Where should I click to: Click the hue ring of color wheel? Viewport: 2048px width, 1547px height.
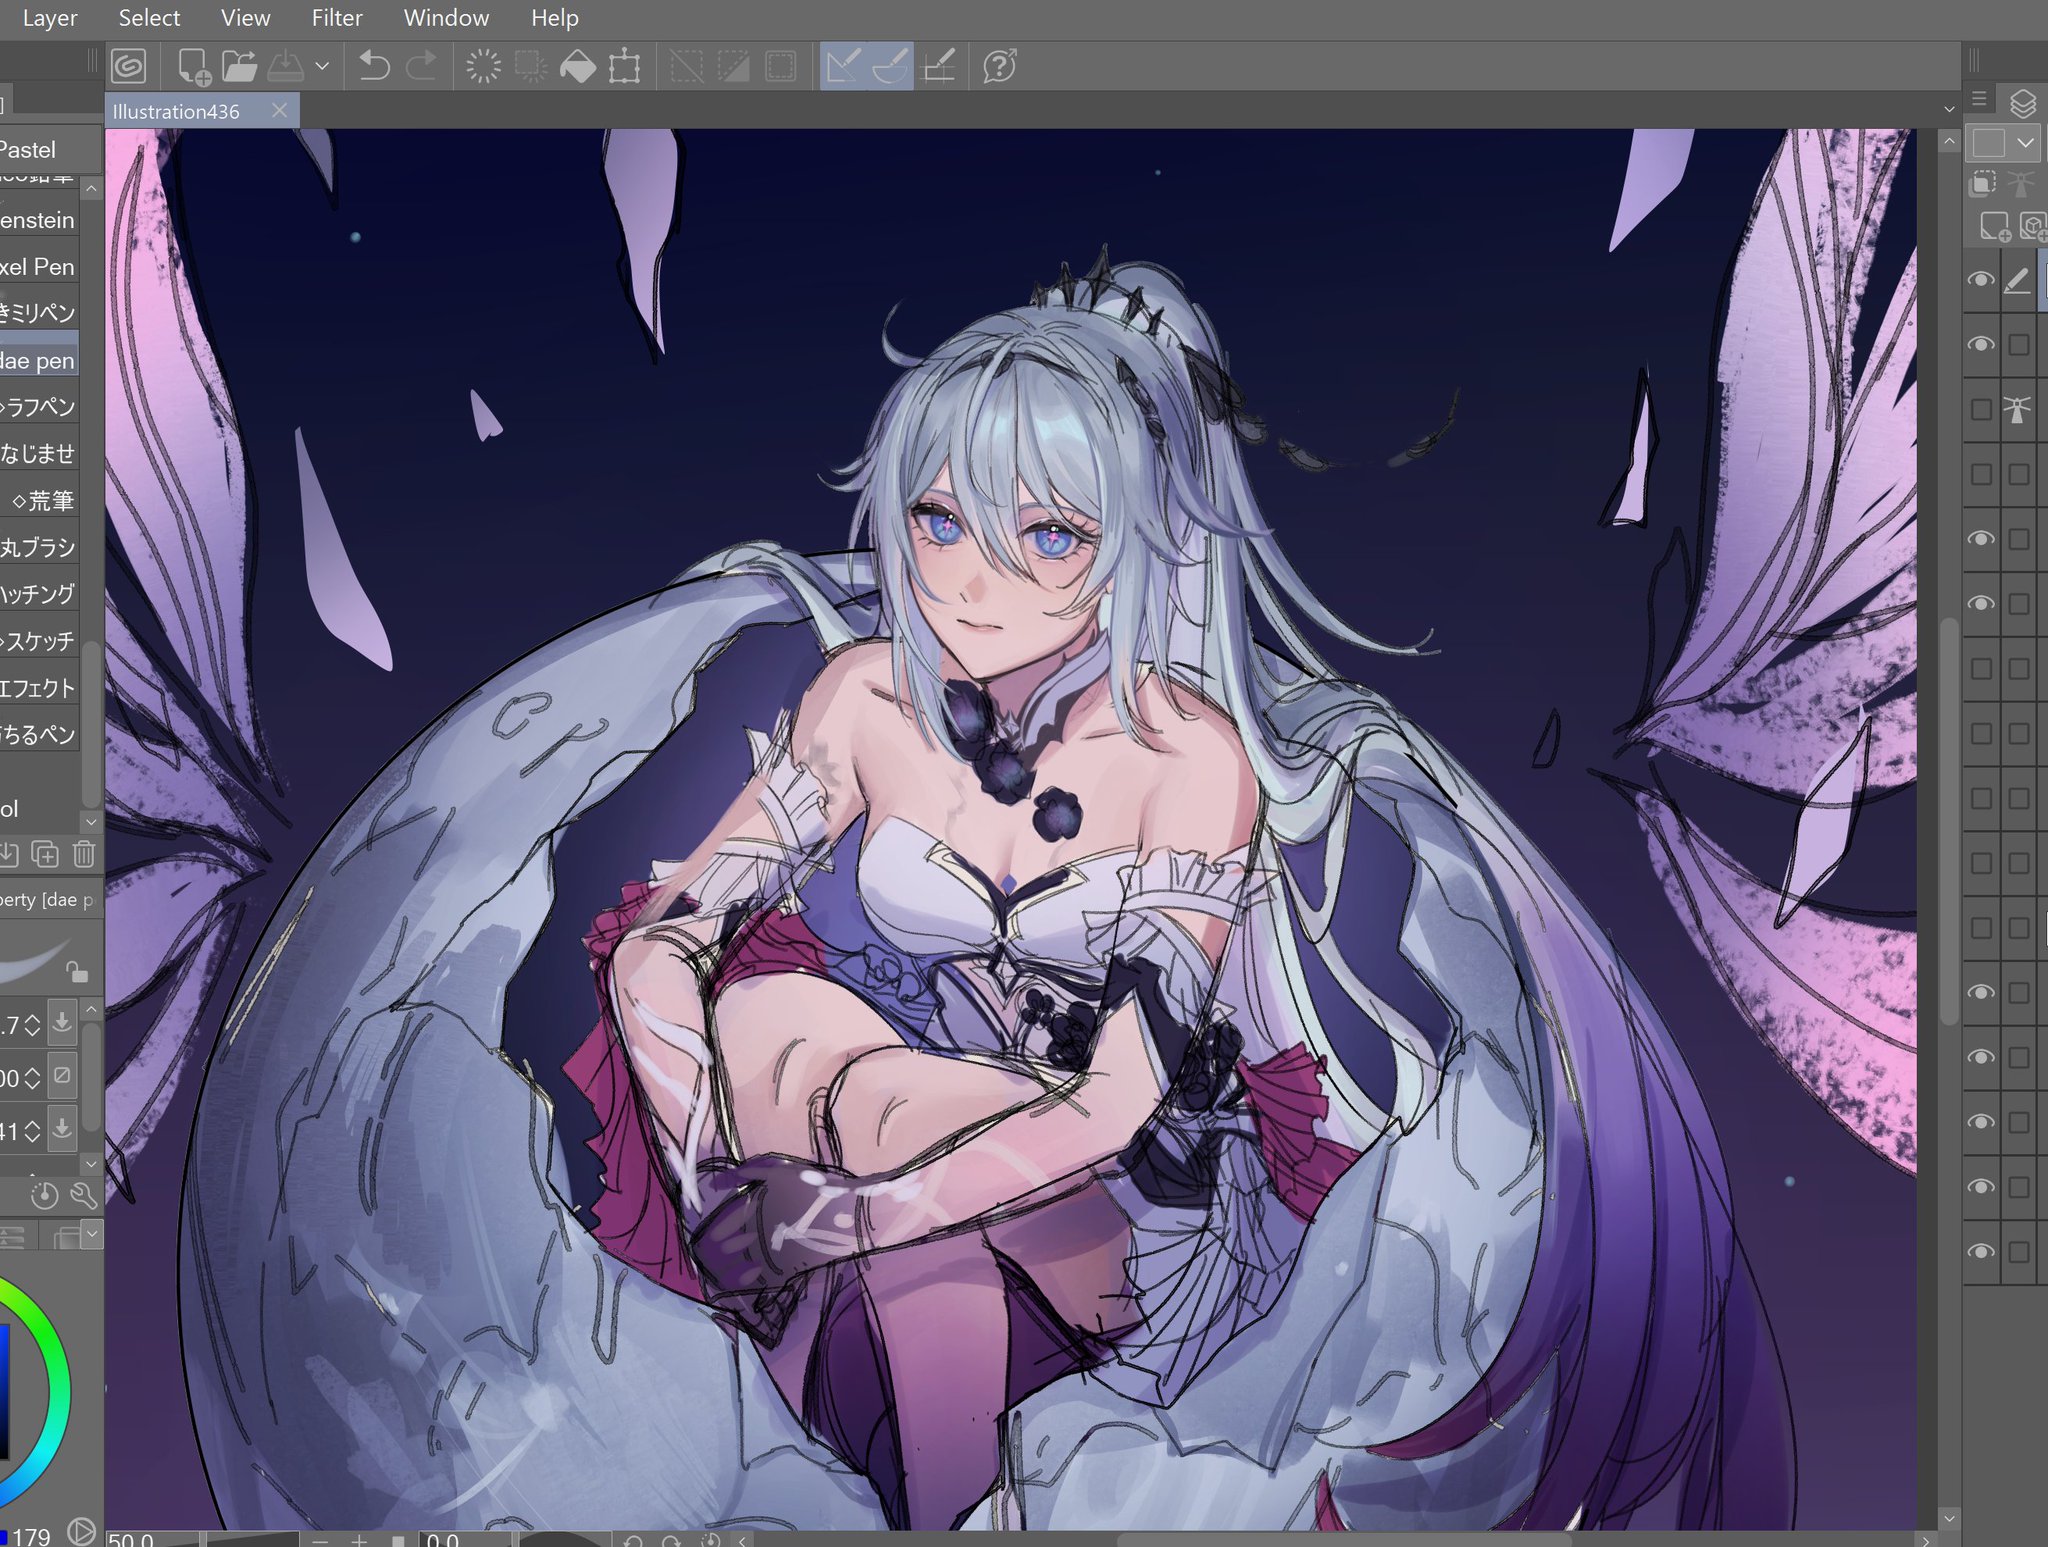pos(58,1390)
